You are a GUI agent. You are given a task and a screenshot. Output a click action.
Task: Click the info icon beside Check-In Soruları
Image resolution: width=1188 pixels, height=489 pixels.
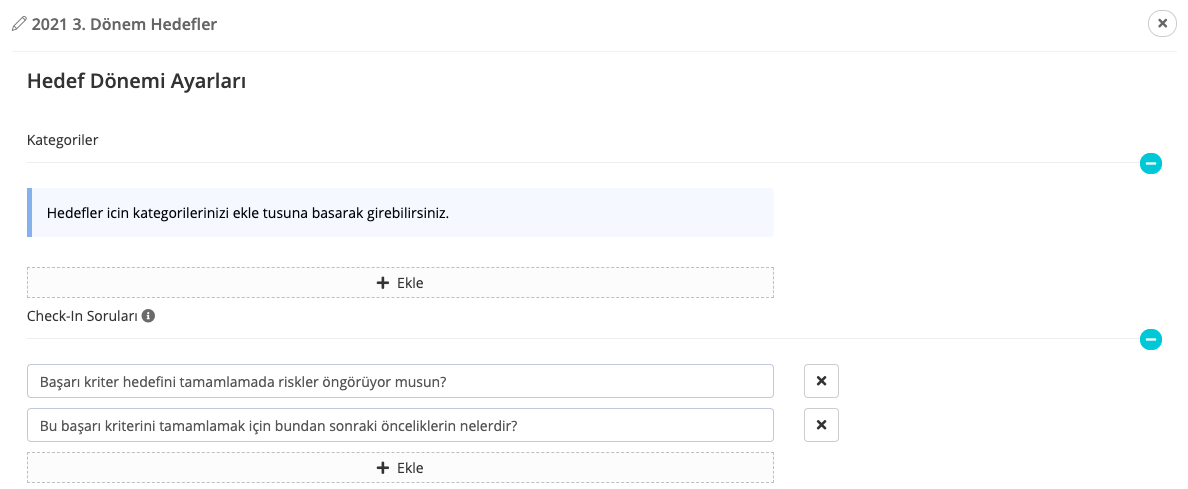pos(148,316)
